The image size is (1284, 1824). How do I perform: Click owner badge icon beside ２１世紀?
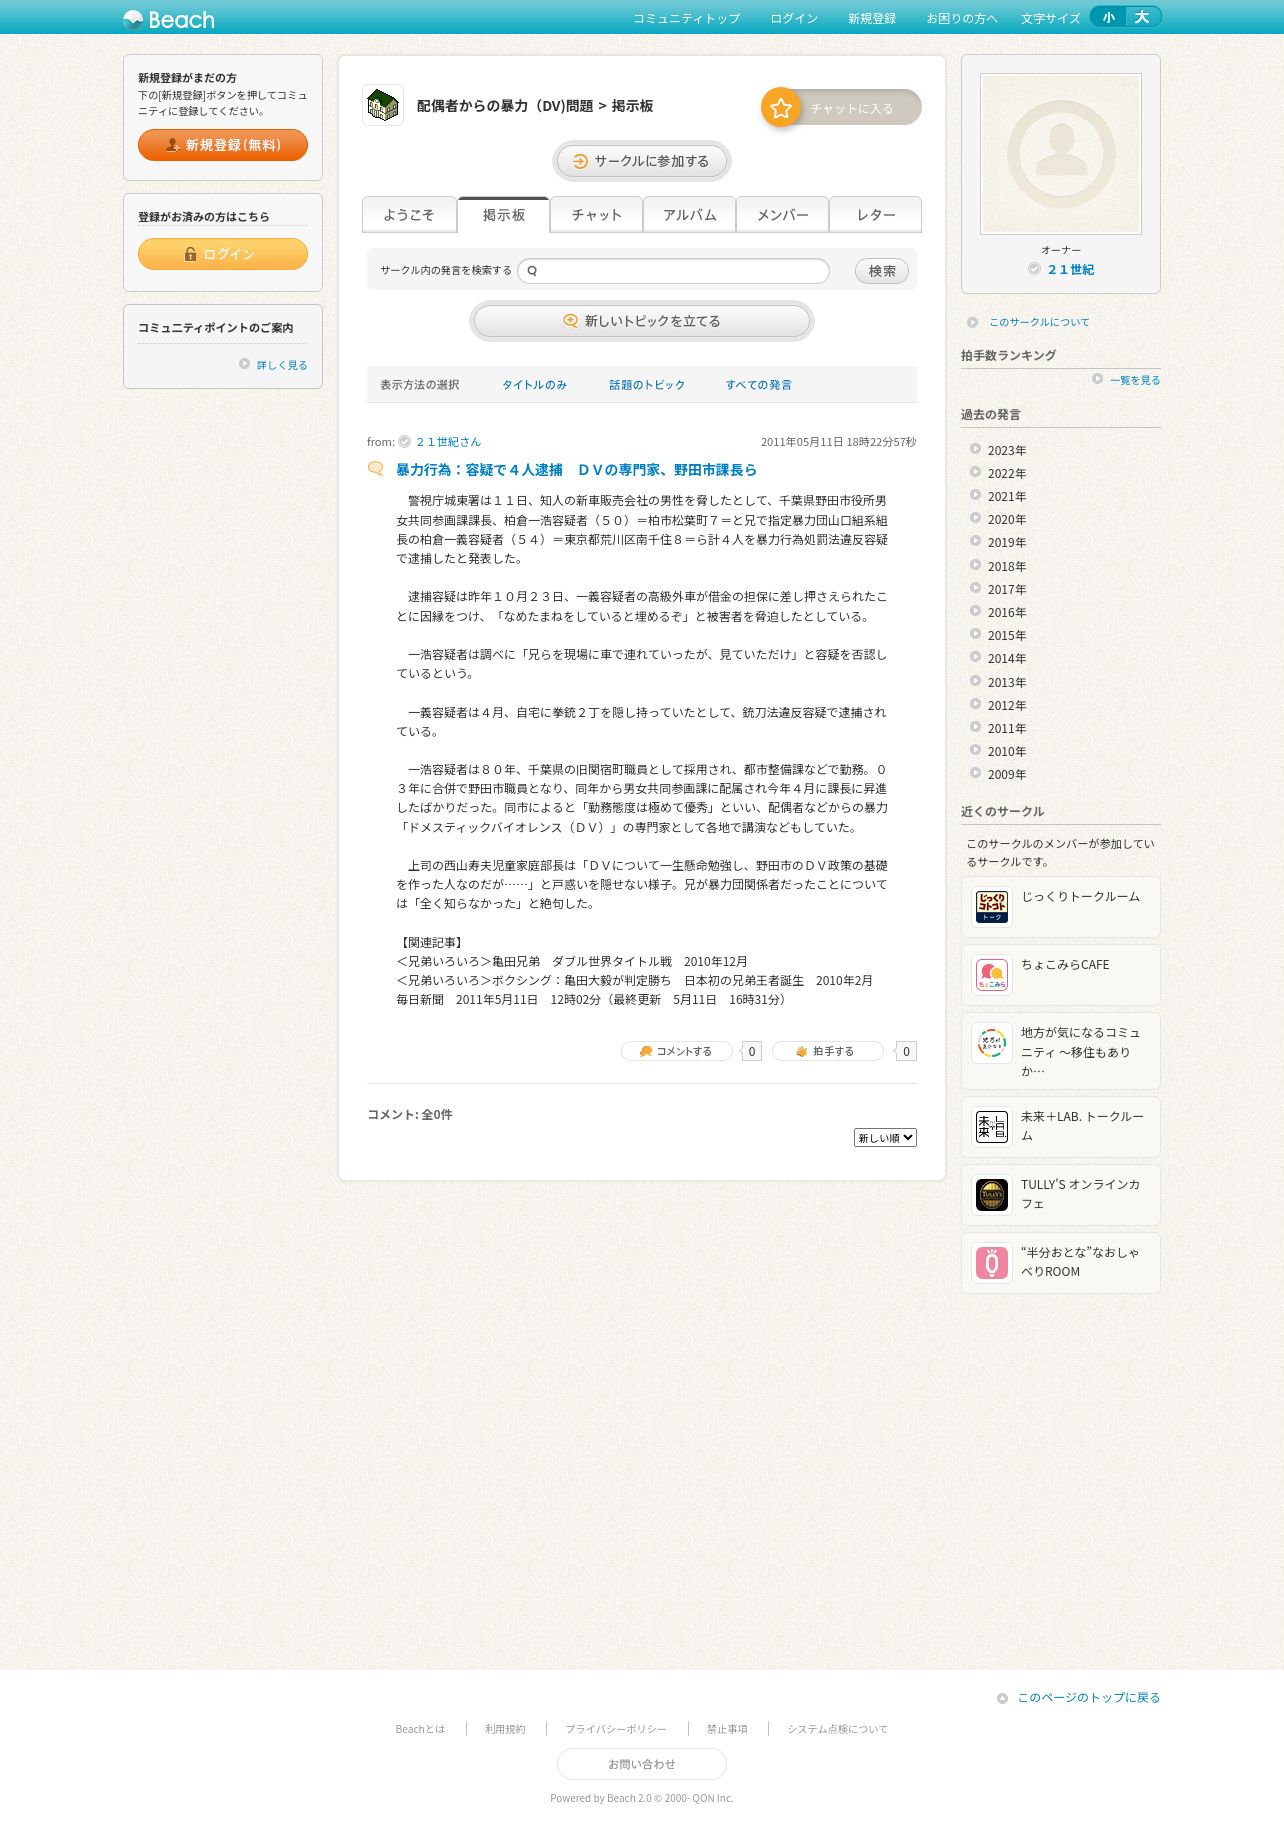(1034, 269)
